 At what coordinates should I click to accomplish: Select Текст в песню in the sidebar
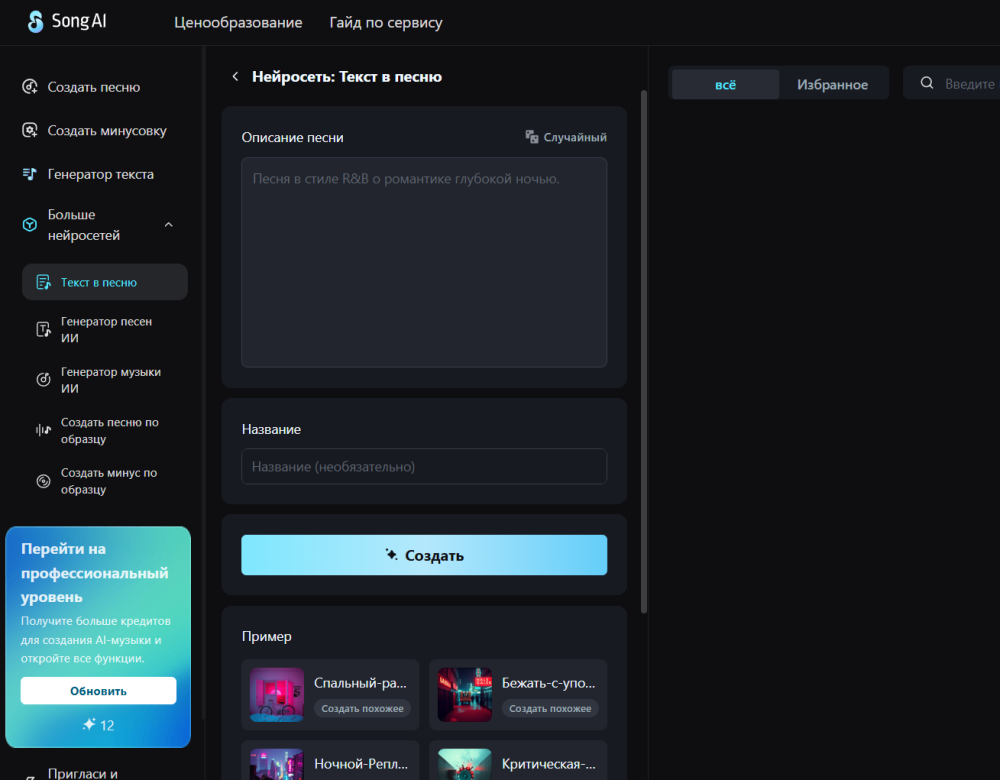pyautogui.click(x=105, y=282)
